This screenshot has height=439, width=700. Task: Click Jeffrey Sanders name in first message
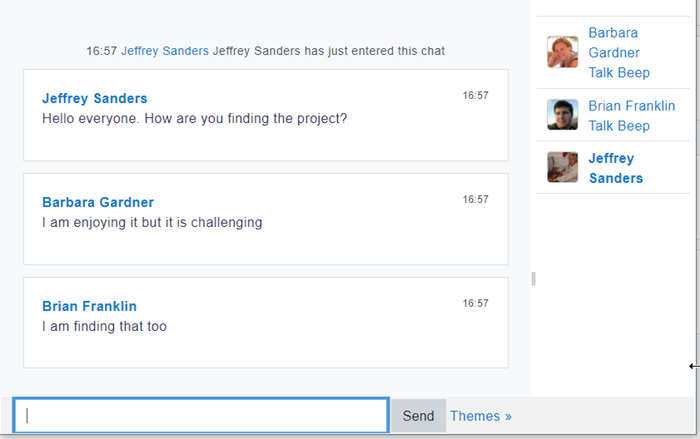[x=95, y=98]
